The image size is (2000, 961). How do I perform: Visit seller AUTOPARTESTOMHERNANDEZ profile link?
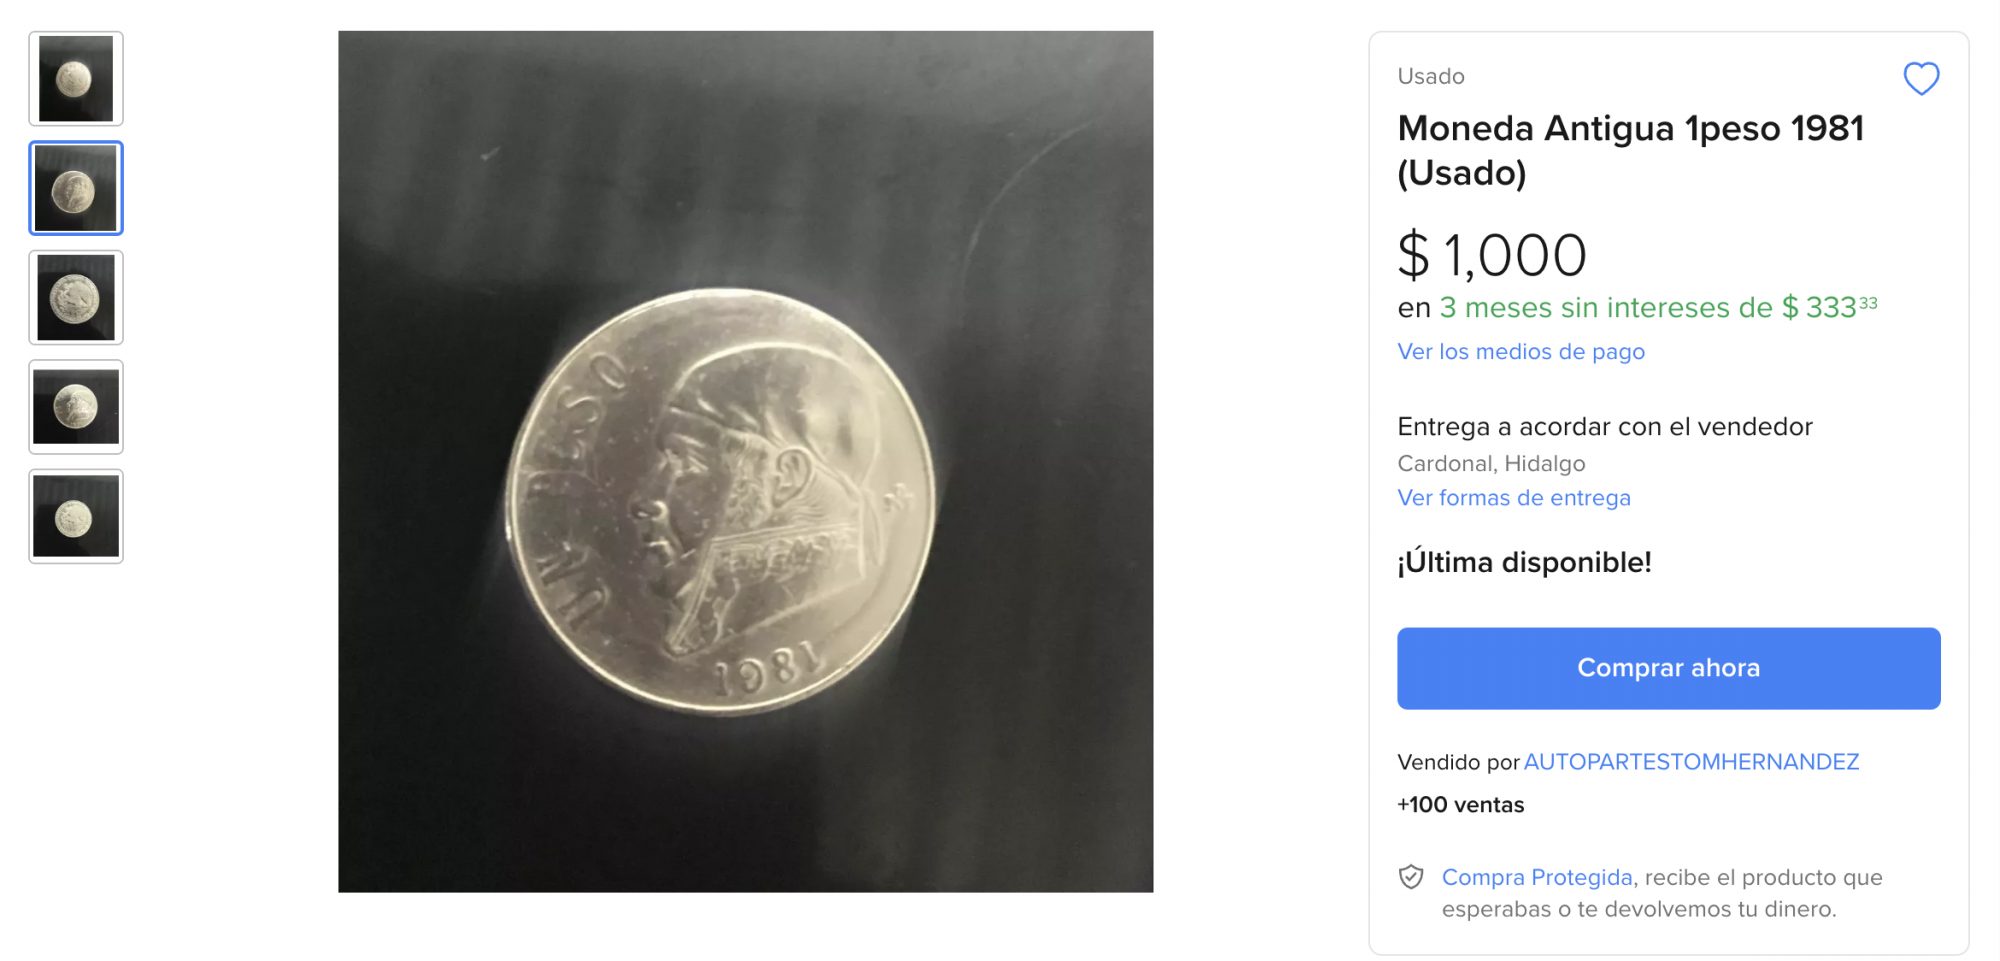(x=1690, y=762)
